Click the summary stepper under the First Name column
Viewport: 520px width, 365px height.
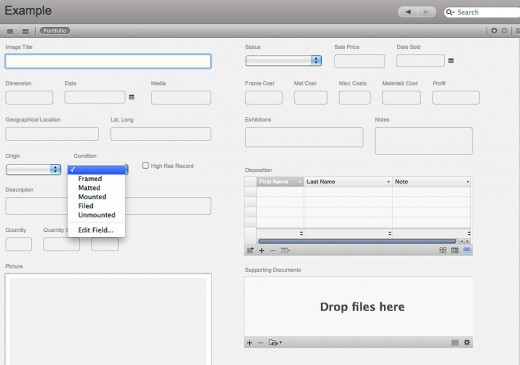coord(301,233)
